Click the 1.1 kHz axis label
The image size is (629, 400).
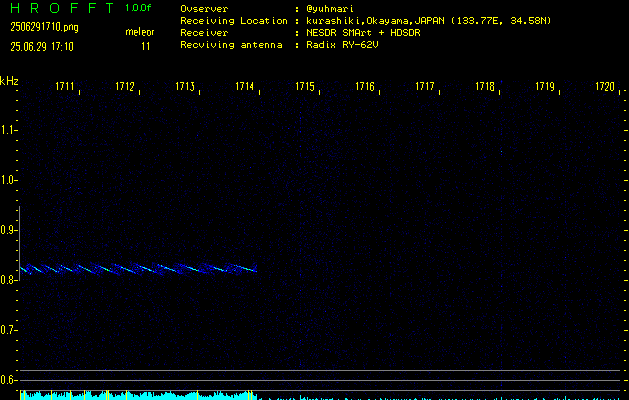tap(8, 130)
